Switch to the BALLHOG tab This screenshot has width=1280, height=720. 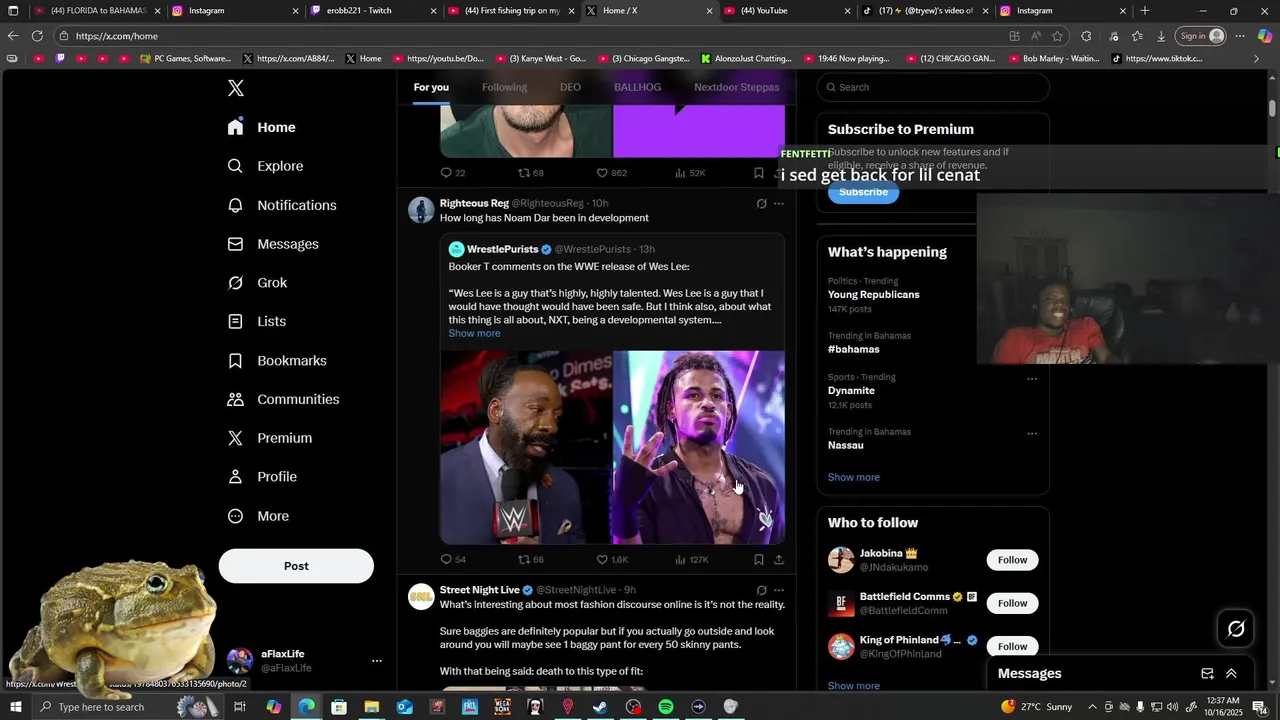click(637, 87)
